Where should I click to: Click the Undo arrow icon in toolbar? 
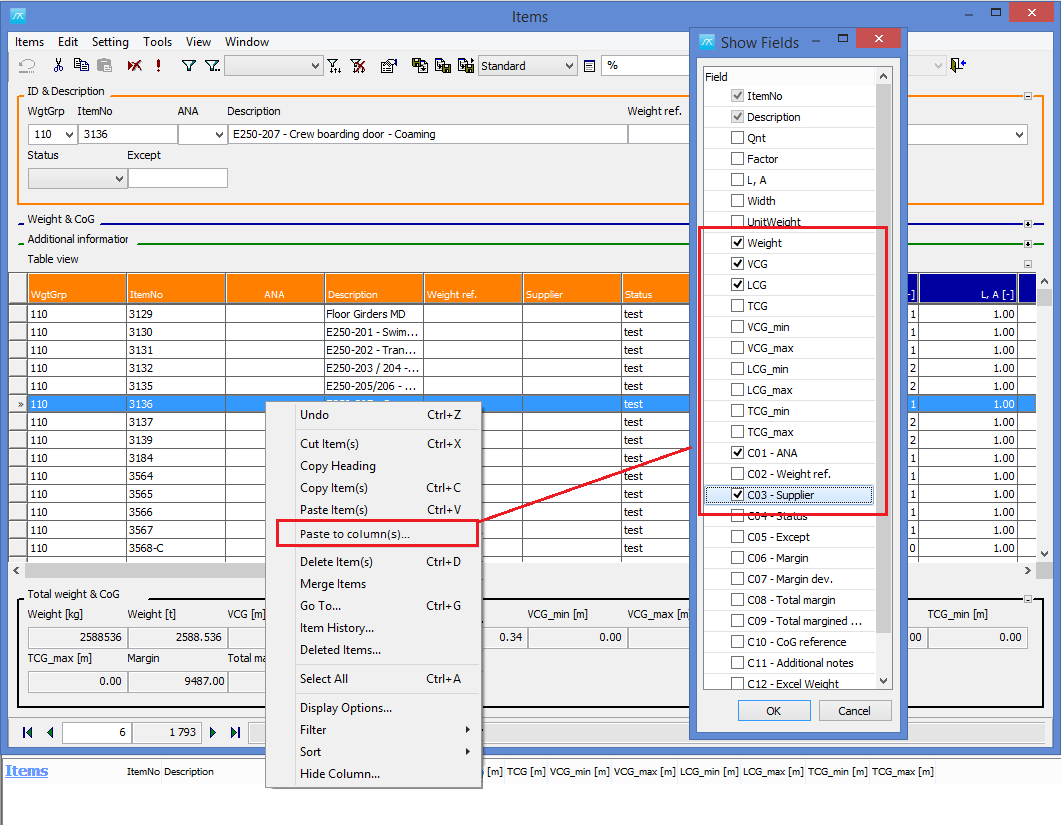pyautogui.click(x=27, y=65)
